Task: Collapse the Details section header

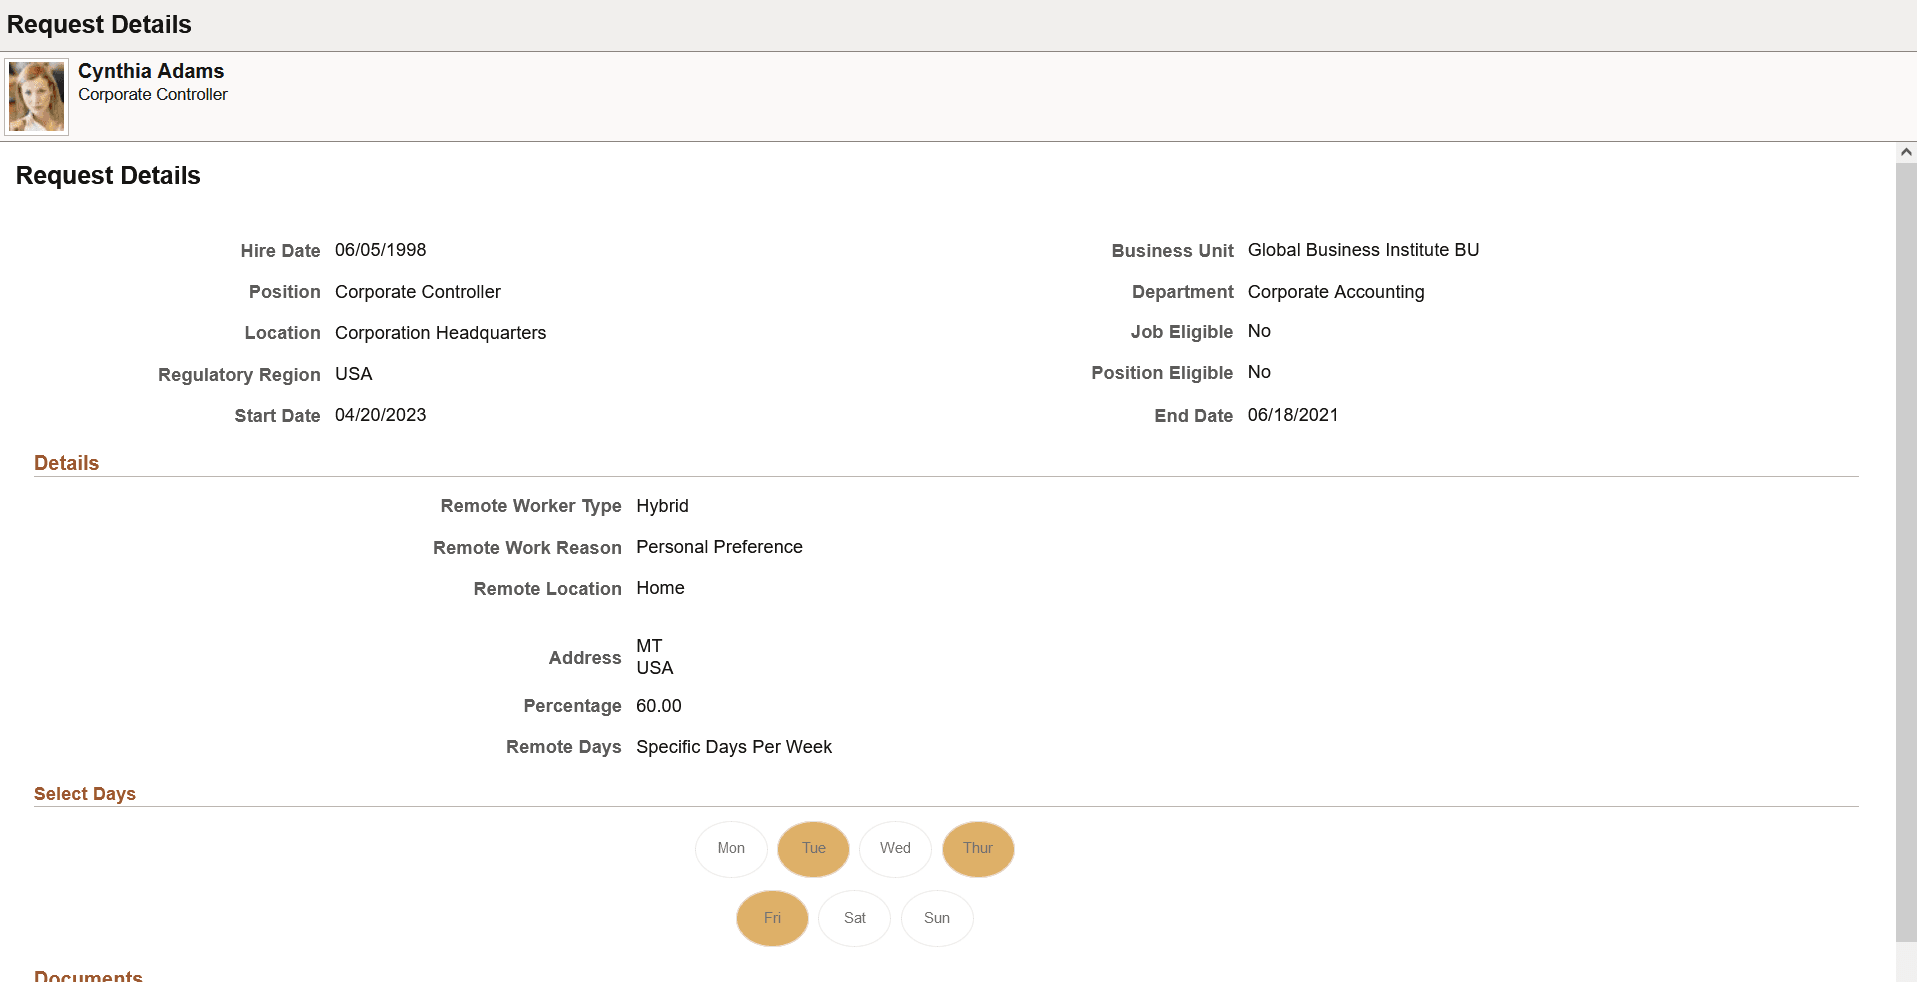Action: pyautogui.click(x=66, y=463)
